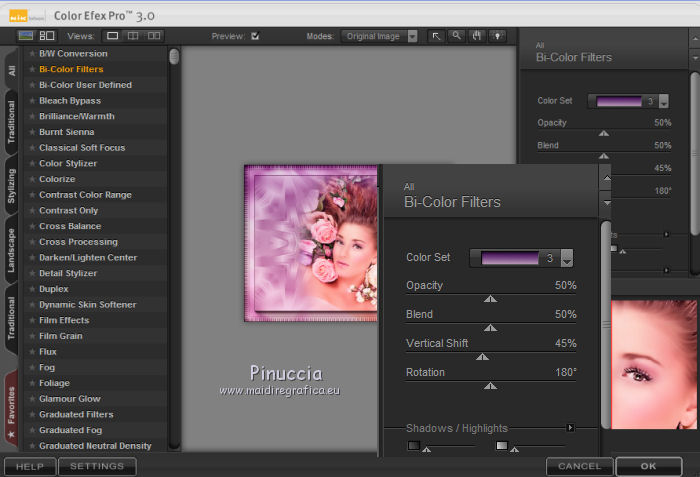The height and width of the screenshot is (477, 700).
Task: Open the Modes Original Image dropdown
Action: point(379,36)
